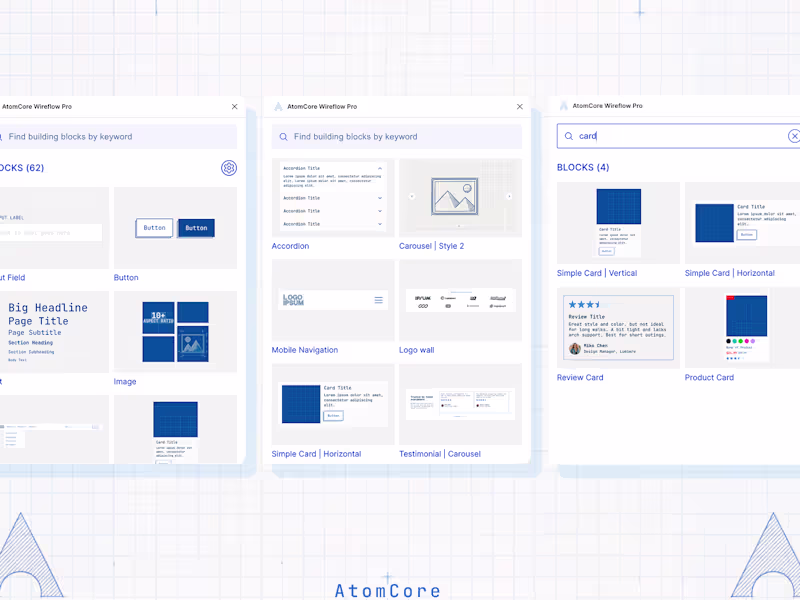The height and width of the screenshot is (600, 800).
Task: Click the search magnifier in right panel
Action: pos(568,136)
